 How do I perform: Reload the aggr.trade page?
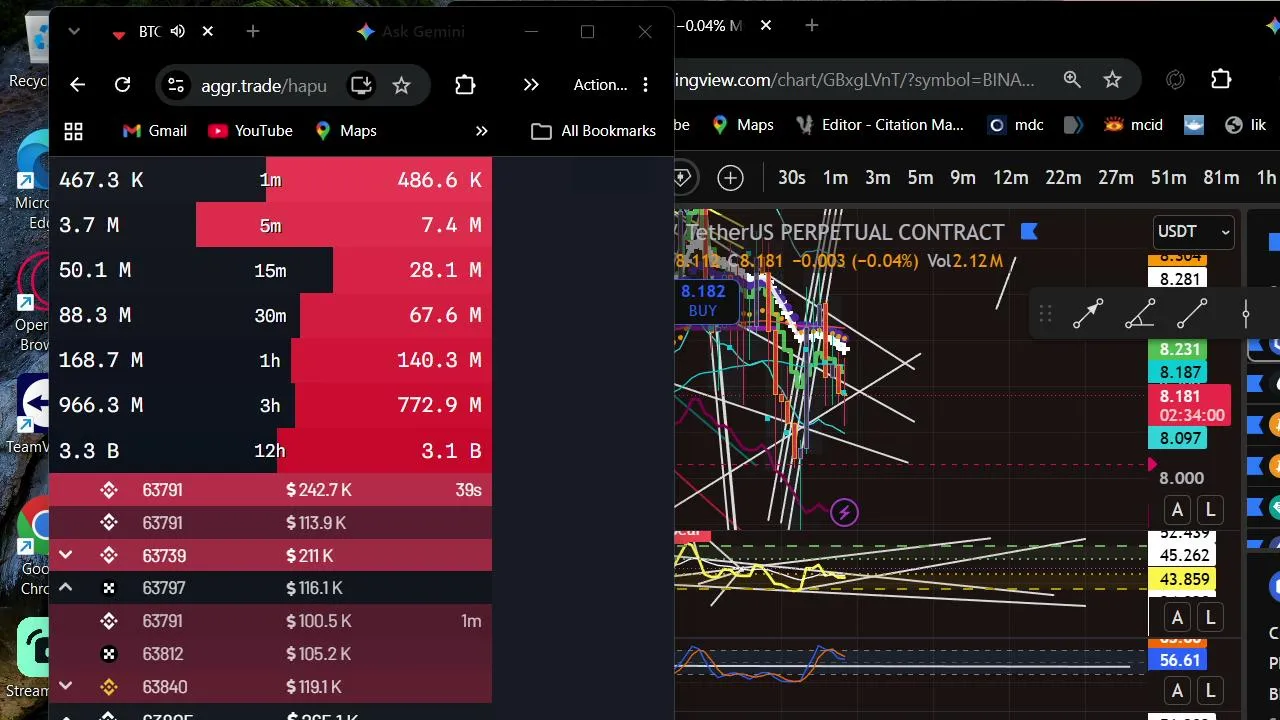tap(122, 85)
